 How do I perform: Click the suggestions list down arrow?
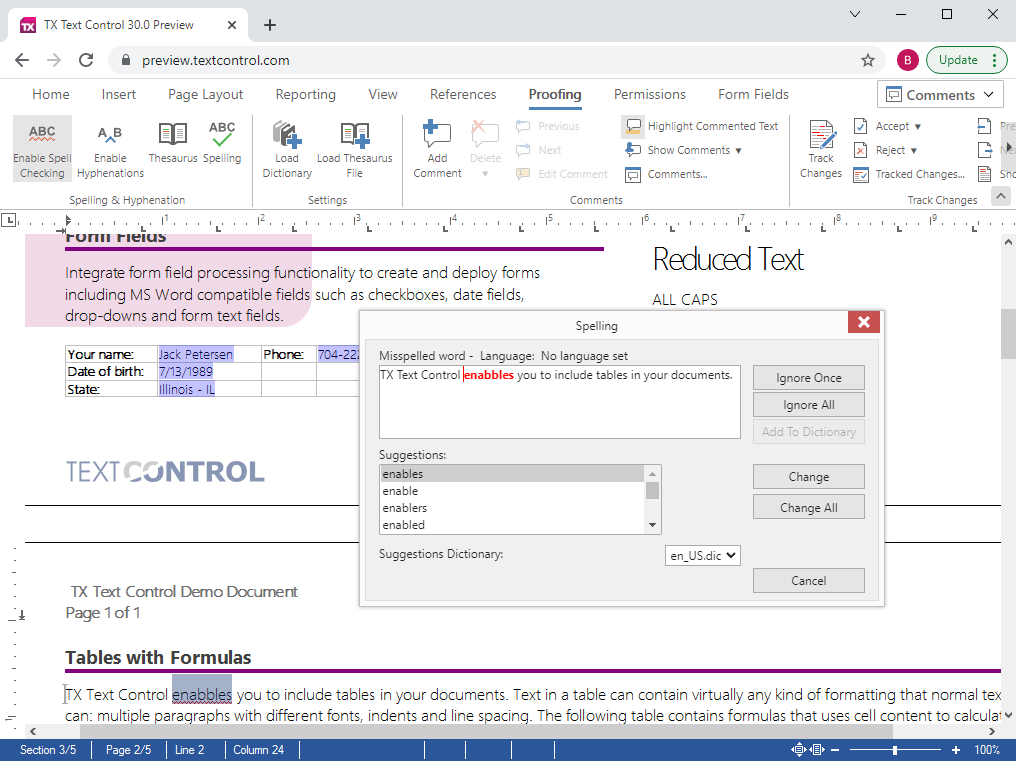pyautogui.click(x=652, y=525)
